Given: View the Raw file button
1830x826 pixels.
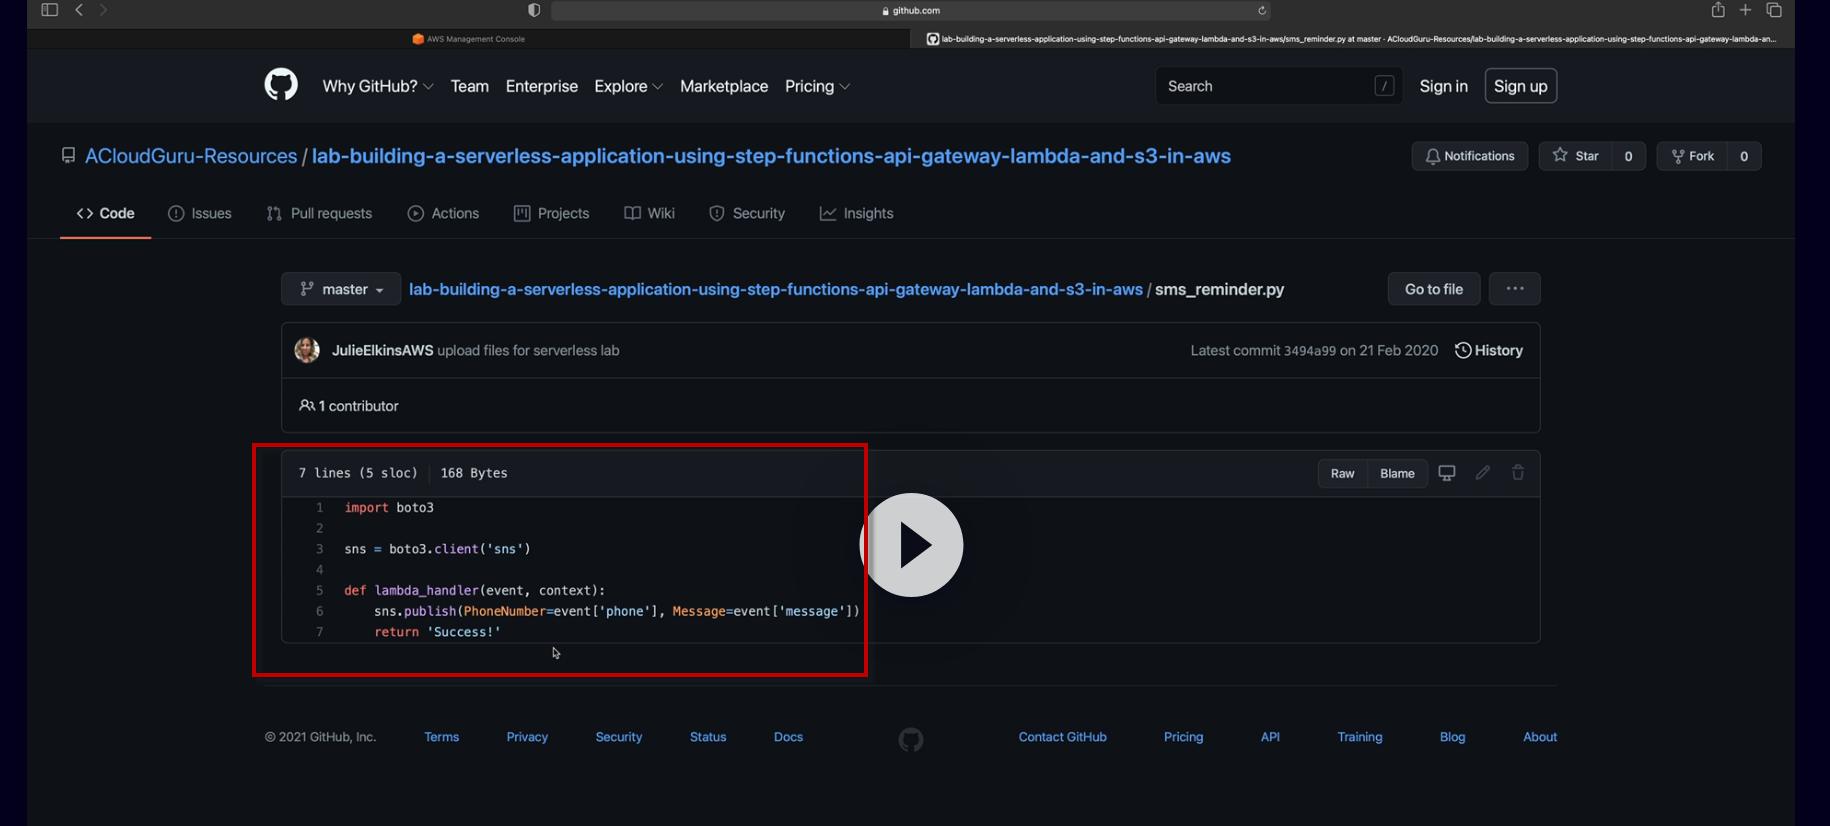Looking at the screenshot, I should (1343, 473).
